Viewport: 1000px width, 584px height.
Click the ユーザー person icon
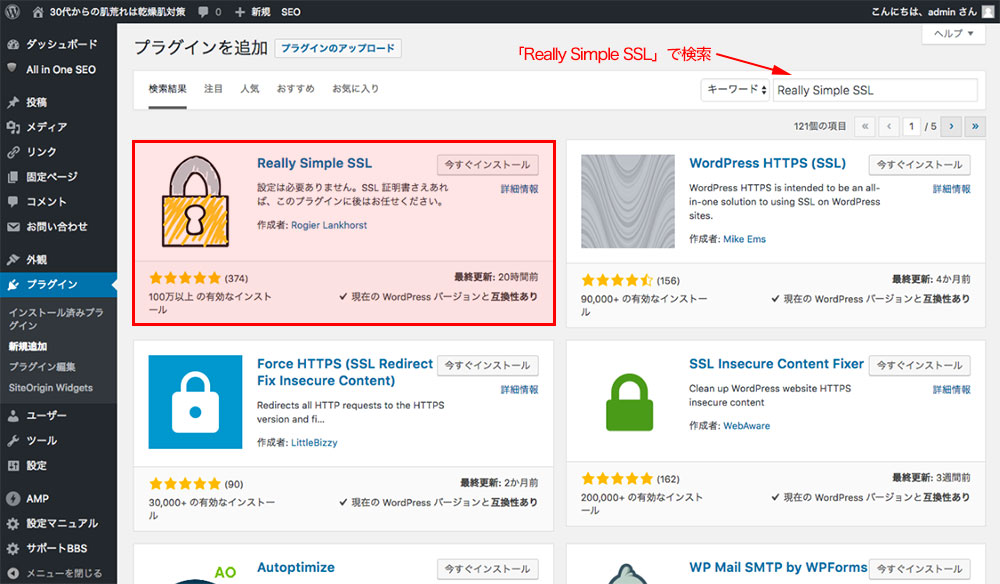(13, 416)
